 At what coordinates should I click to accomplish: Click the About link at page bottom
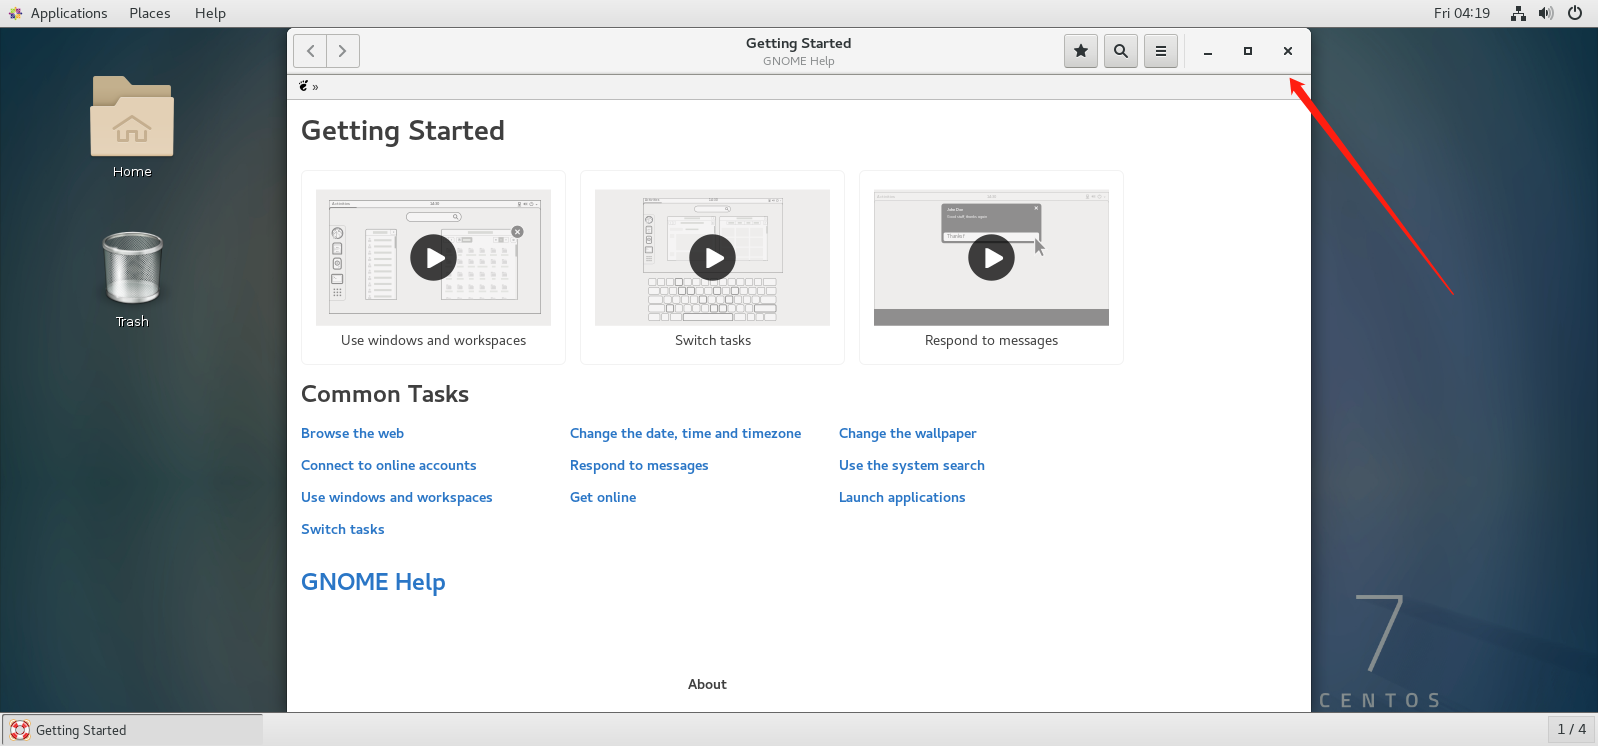[707, 684]
